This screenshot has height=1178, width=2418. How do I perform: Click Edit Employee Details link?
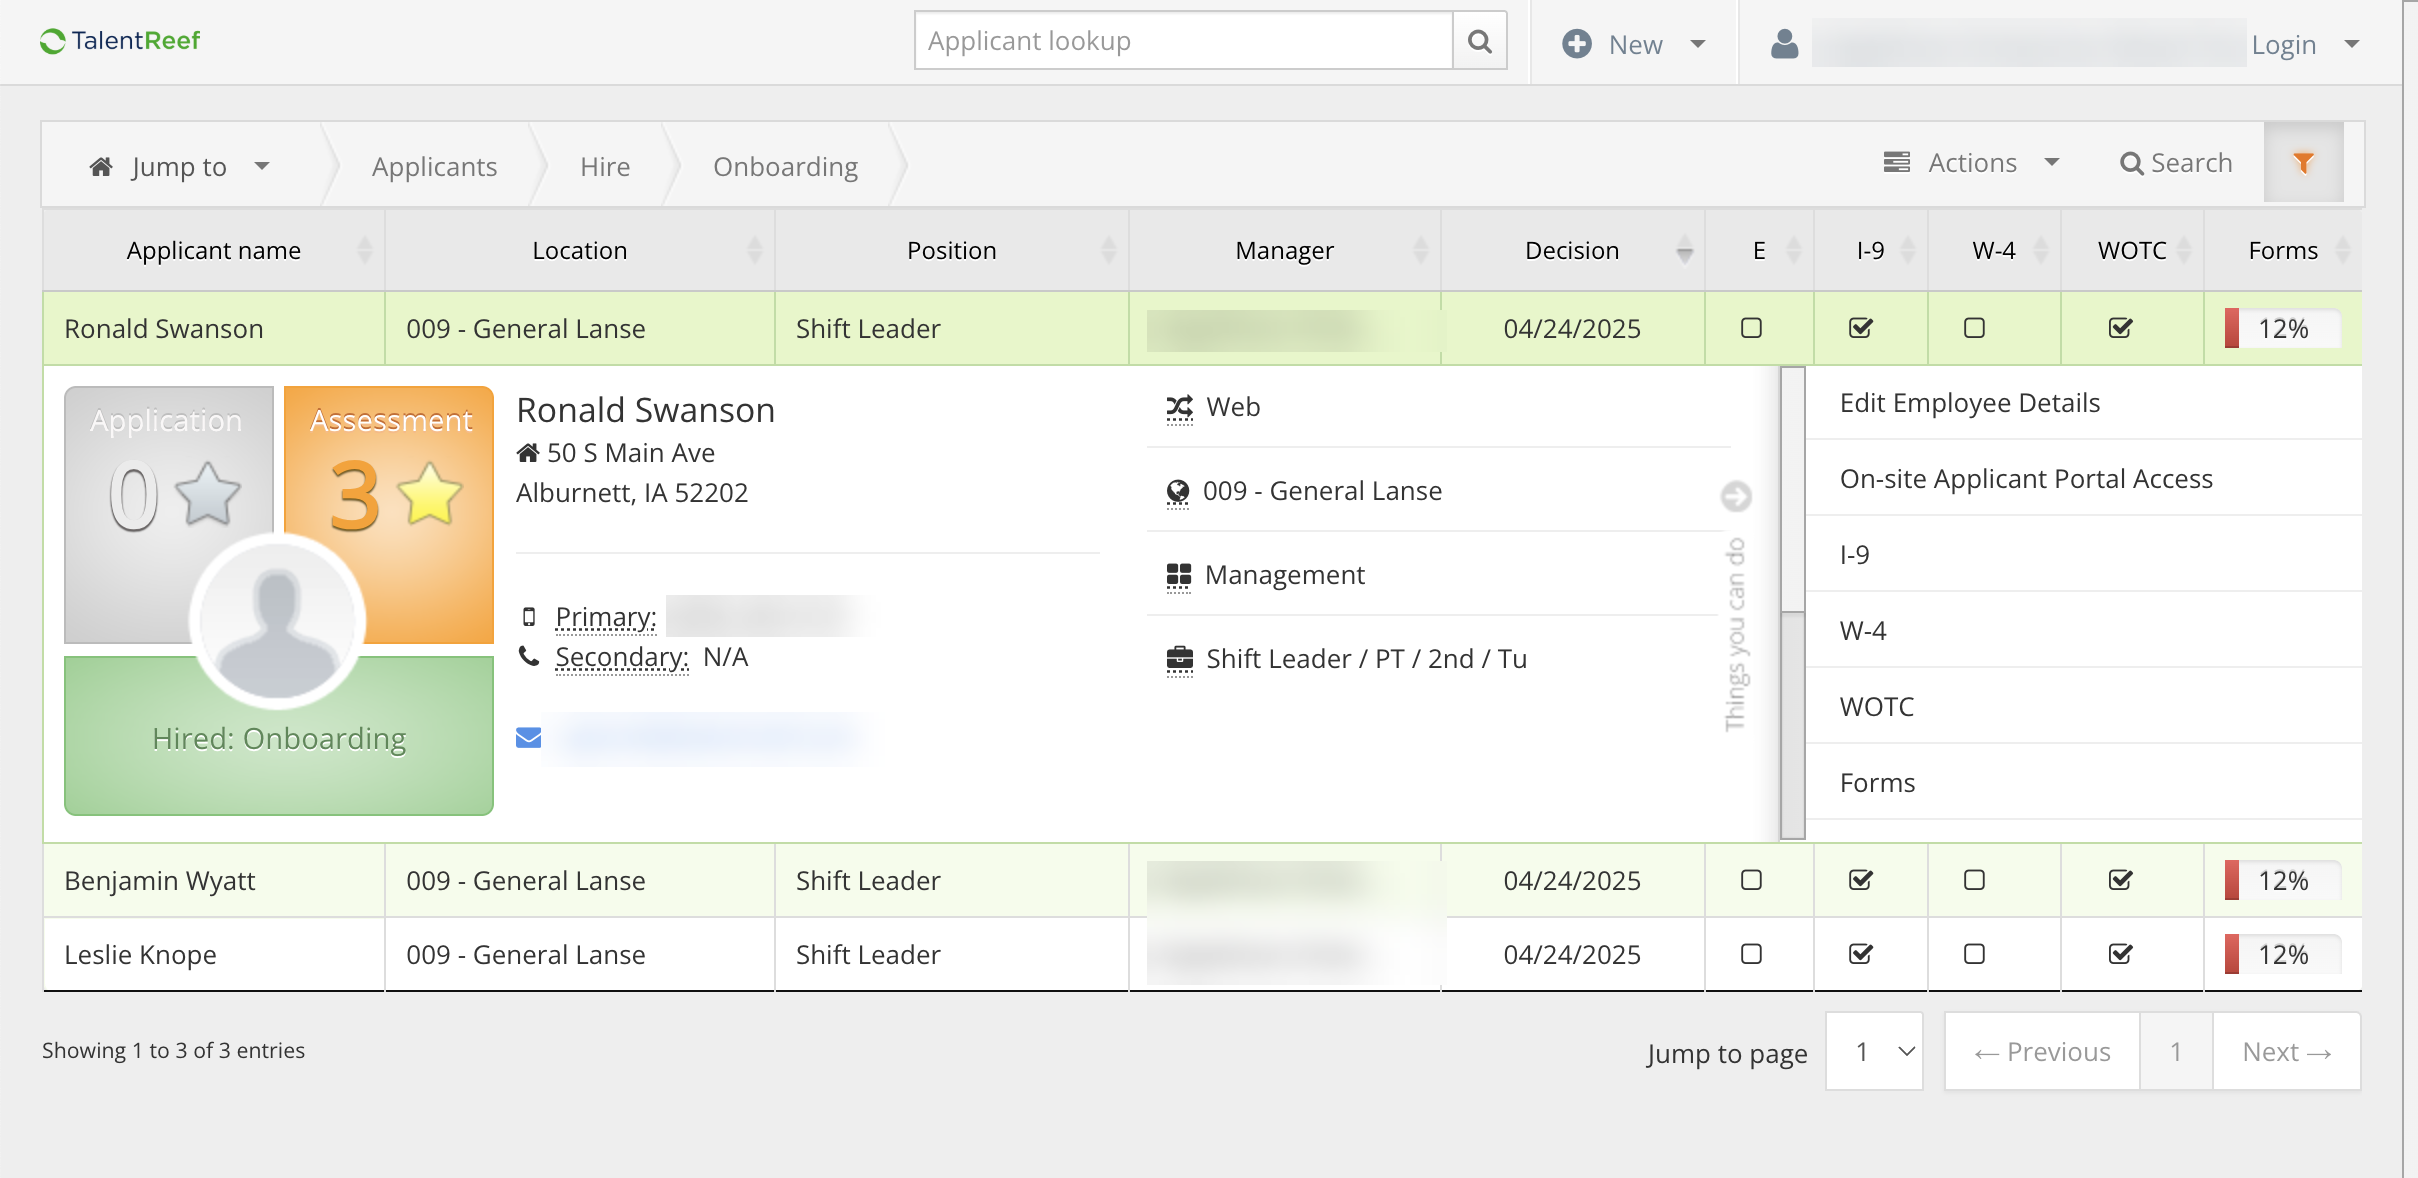point(1969,403)
